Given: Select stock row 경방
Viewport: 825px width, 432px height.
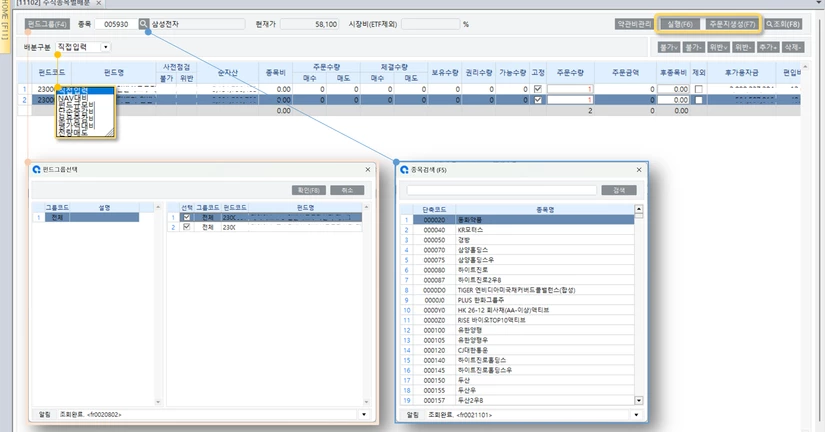Looking at the screenshot, I should click(518, 240).
